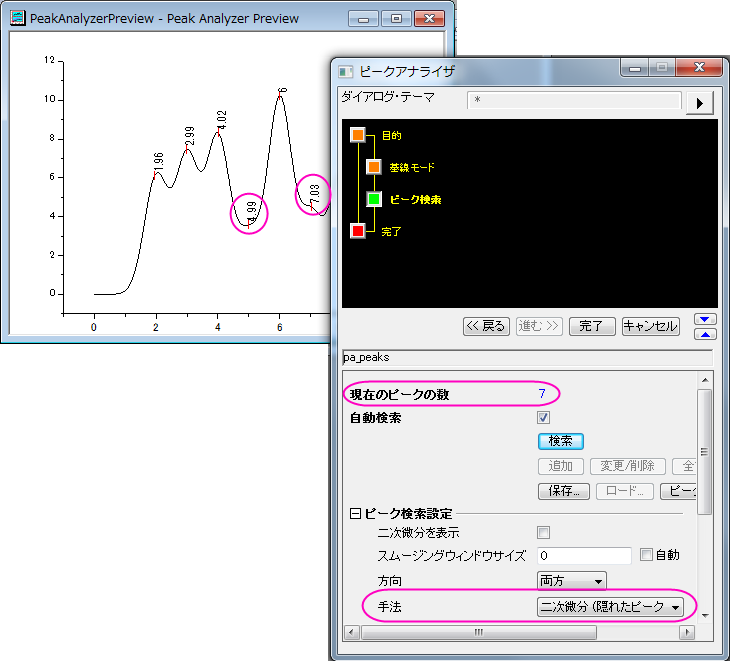The height and width of the screenshot is (661, 730).
Task: Click the 進む >> button
Action: (538, 326)
